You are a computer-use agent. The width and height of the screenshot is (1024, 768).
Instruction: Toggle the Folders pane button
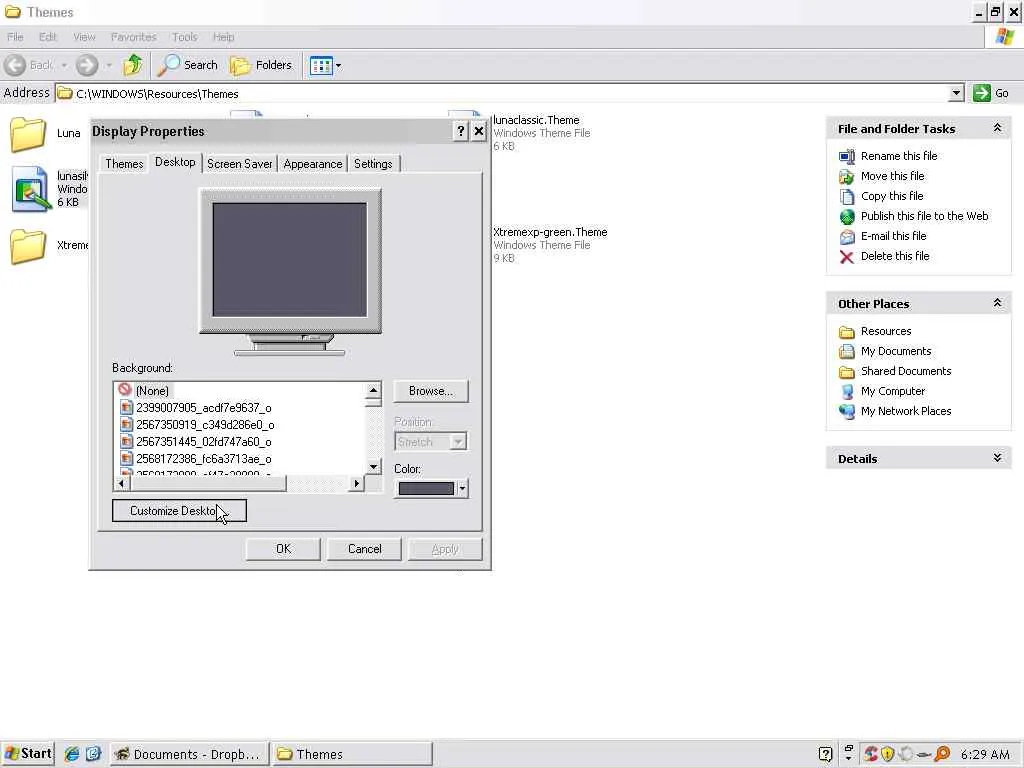point(261,65)
